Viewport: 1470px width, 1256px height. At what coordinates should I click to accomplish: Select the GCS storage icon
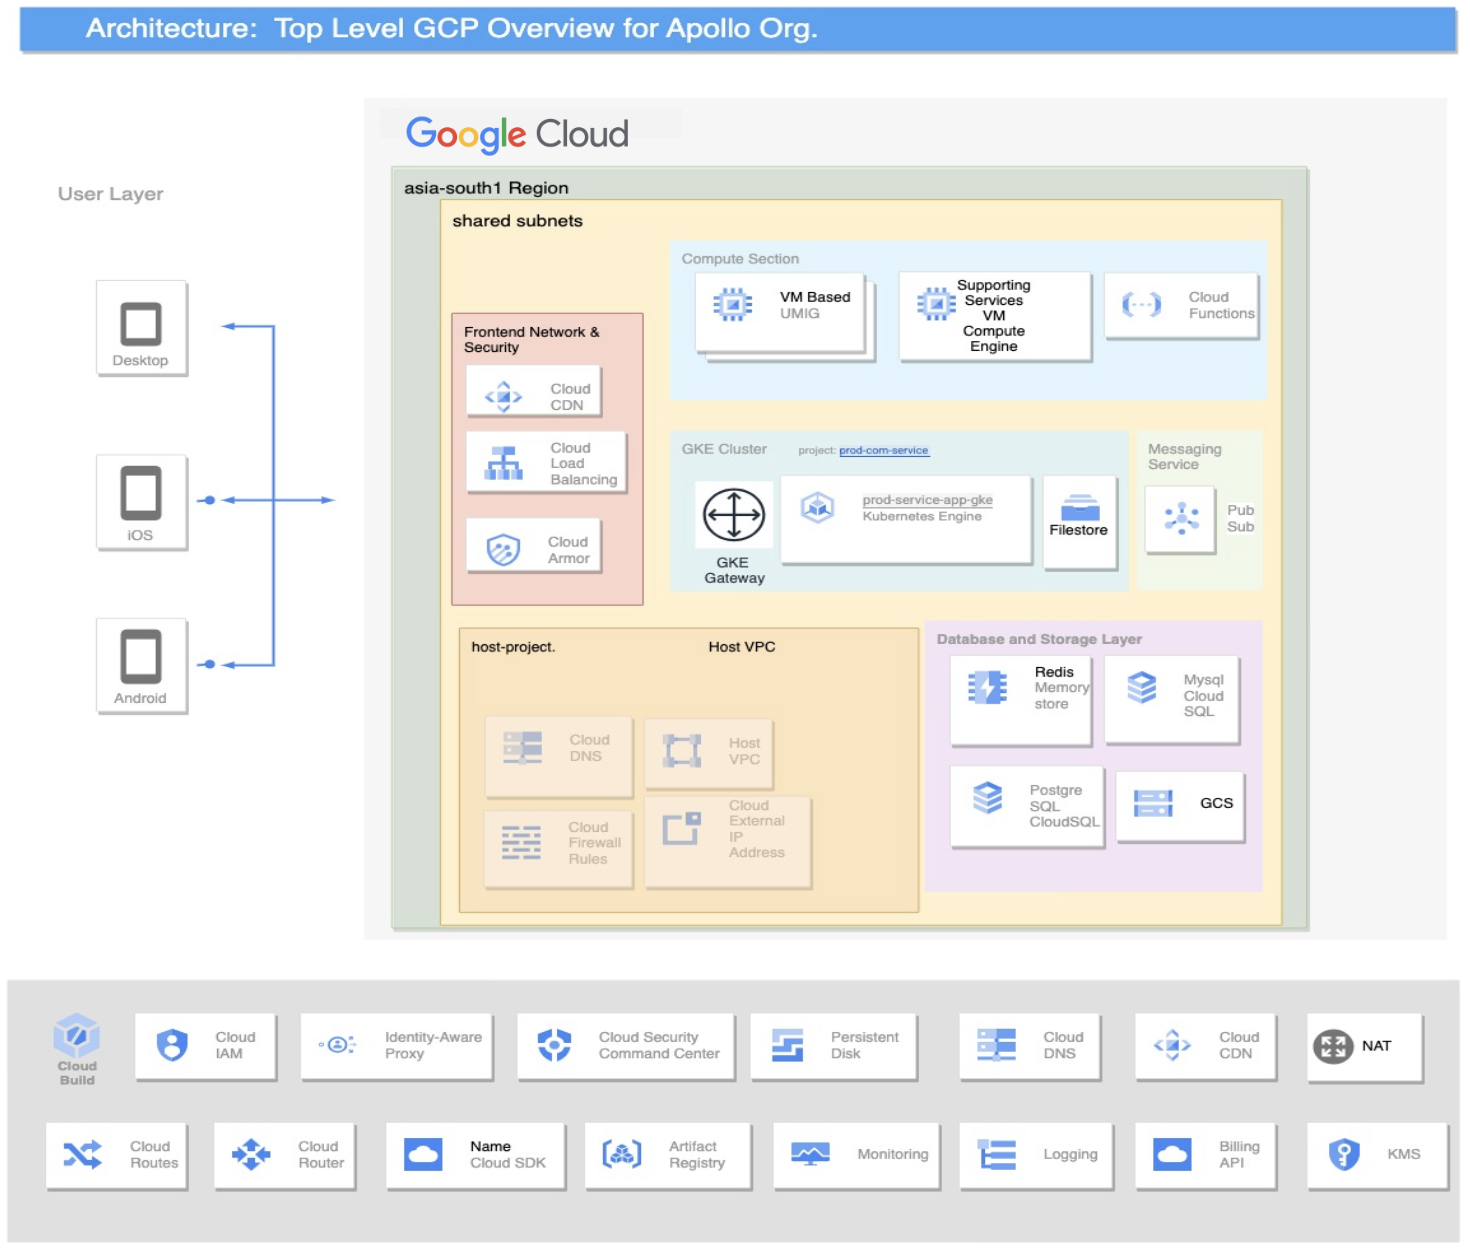(1153, 803)
